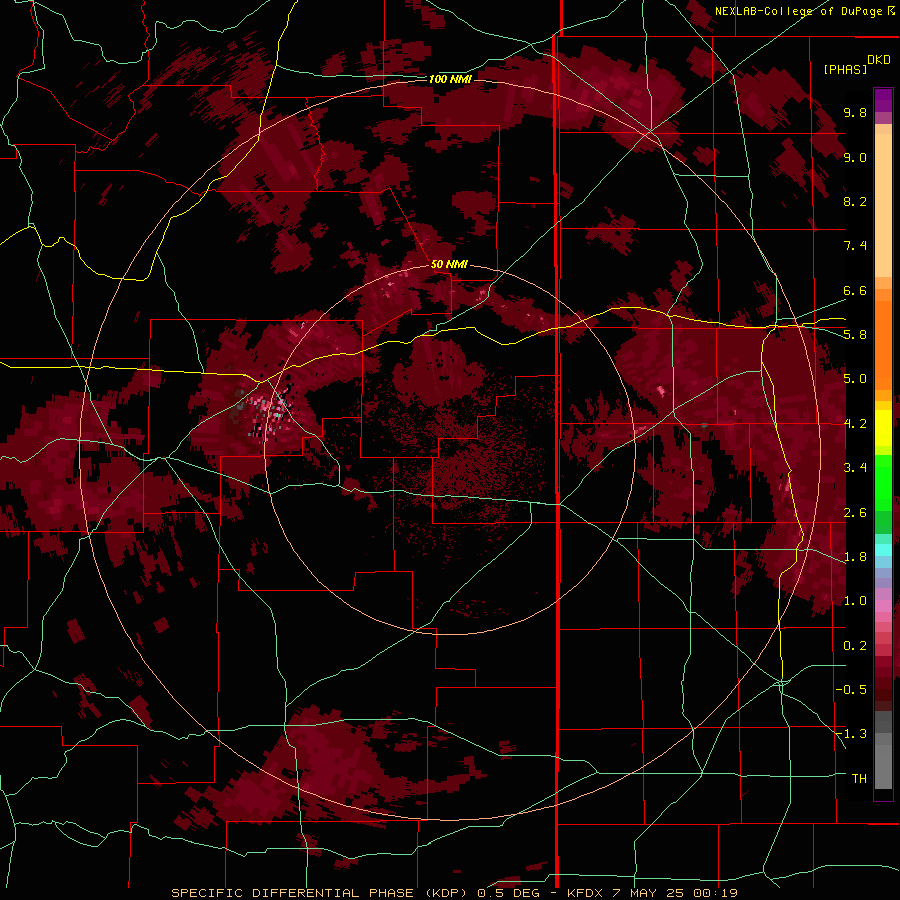Select the 100 NMI range ring label

450,79
